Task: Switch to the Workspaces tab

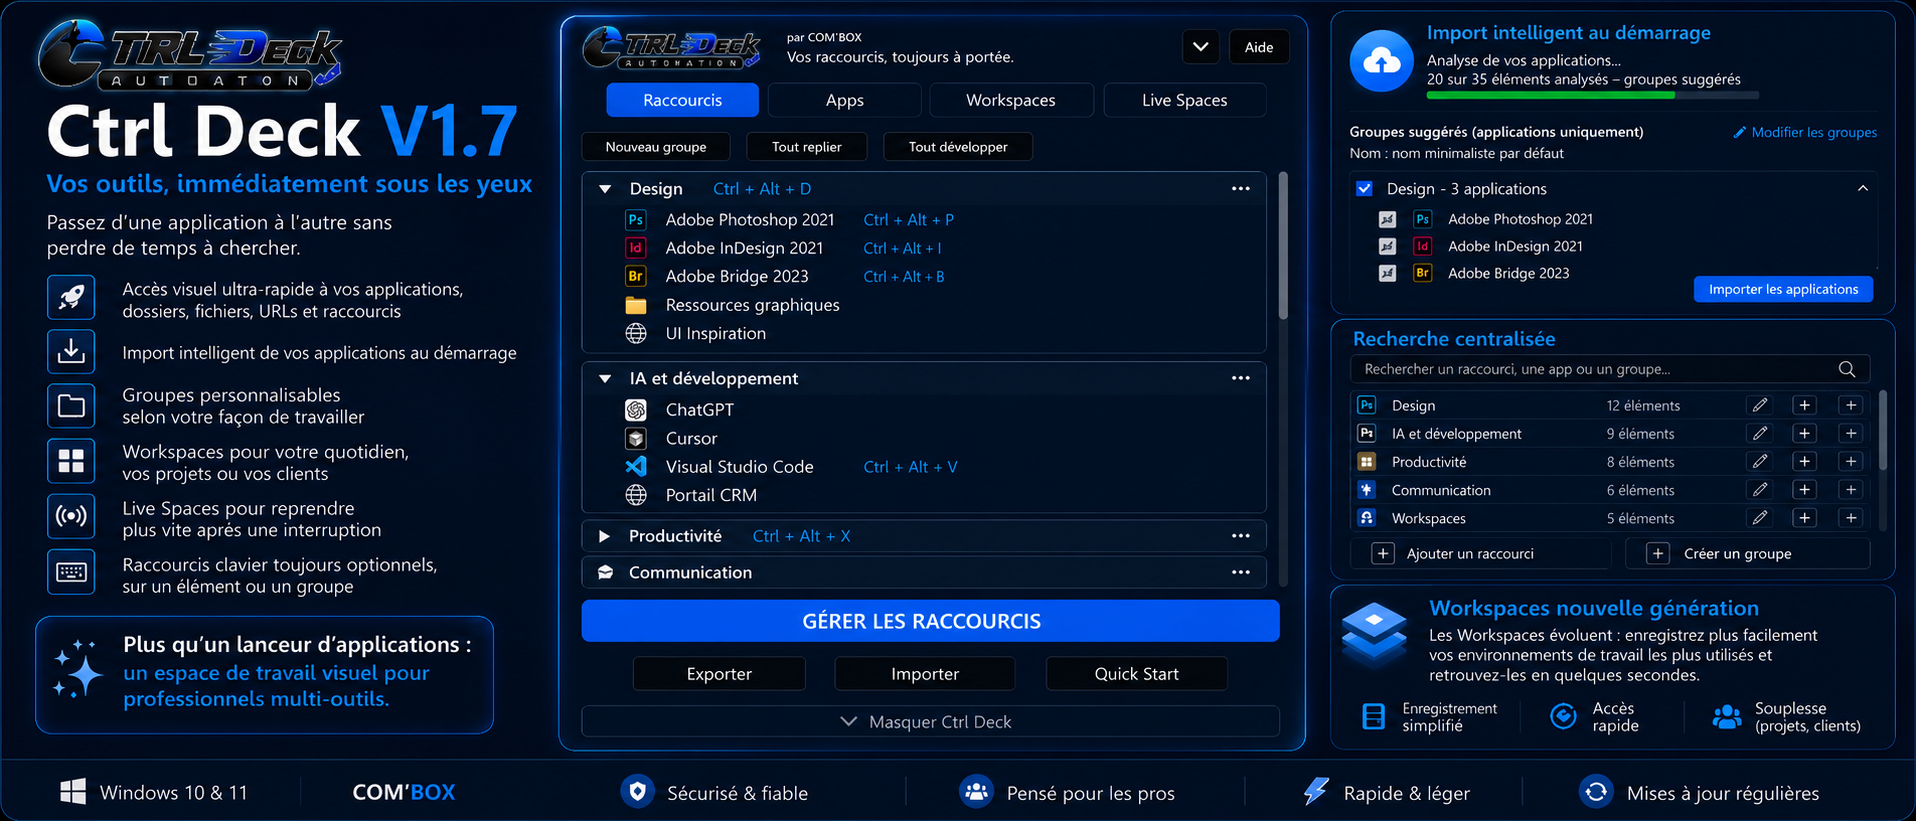Action: [x=1010, y=100]
